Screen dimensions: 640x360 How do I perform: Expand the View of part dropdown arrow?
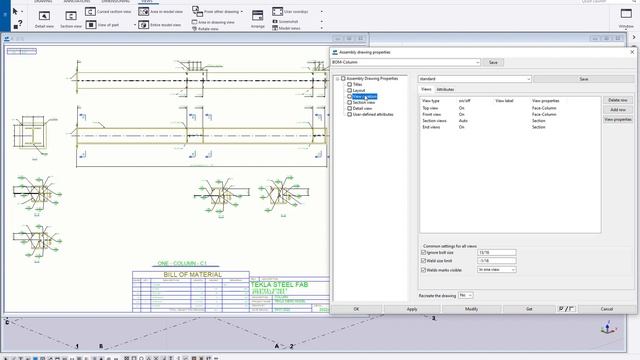pyautogui.click(x=135, y=25)
